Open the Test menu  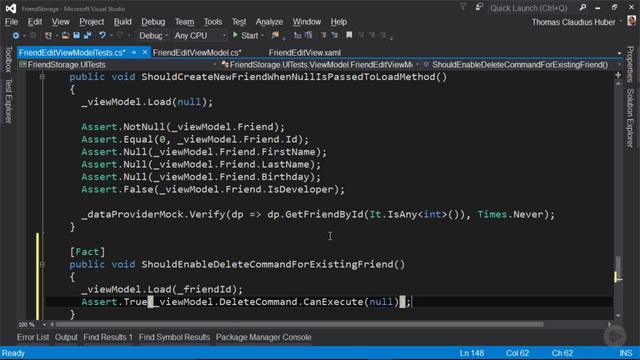pyautogui.click(x=239, y=22)
